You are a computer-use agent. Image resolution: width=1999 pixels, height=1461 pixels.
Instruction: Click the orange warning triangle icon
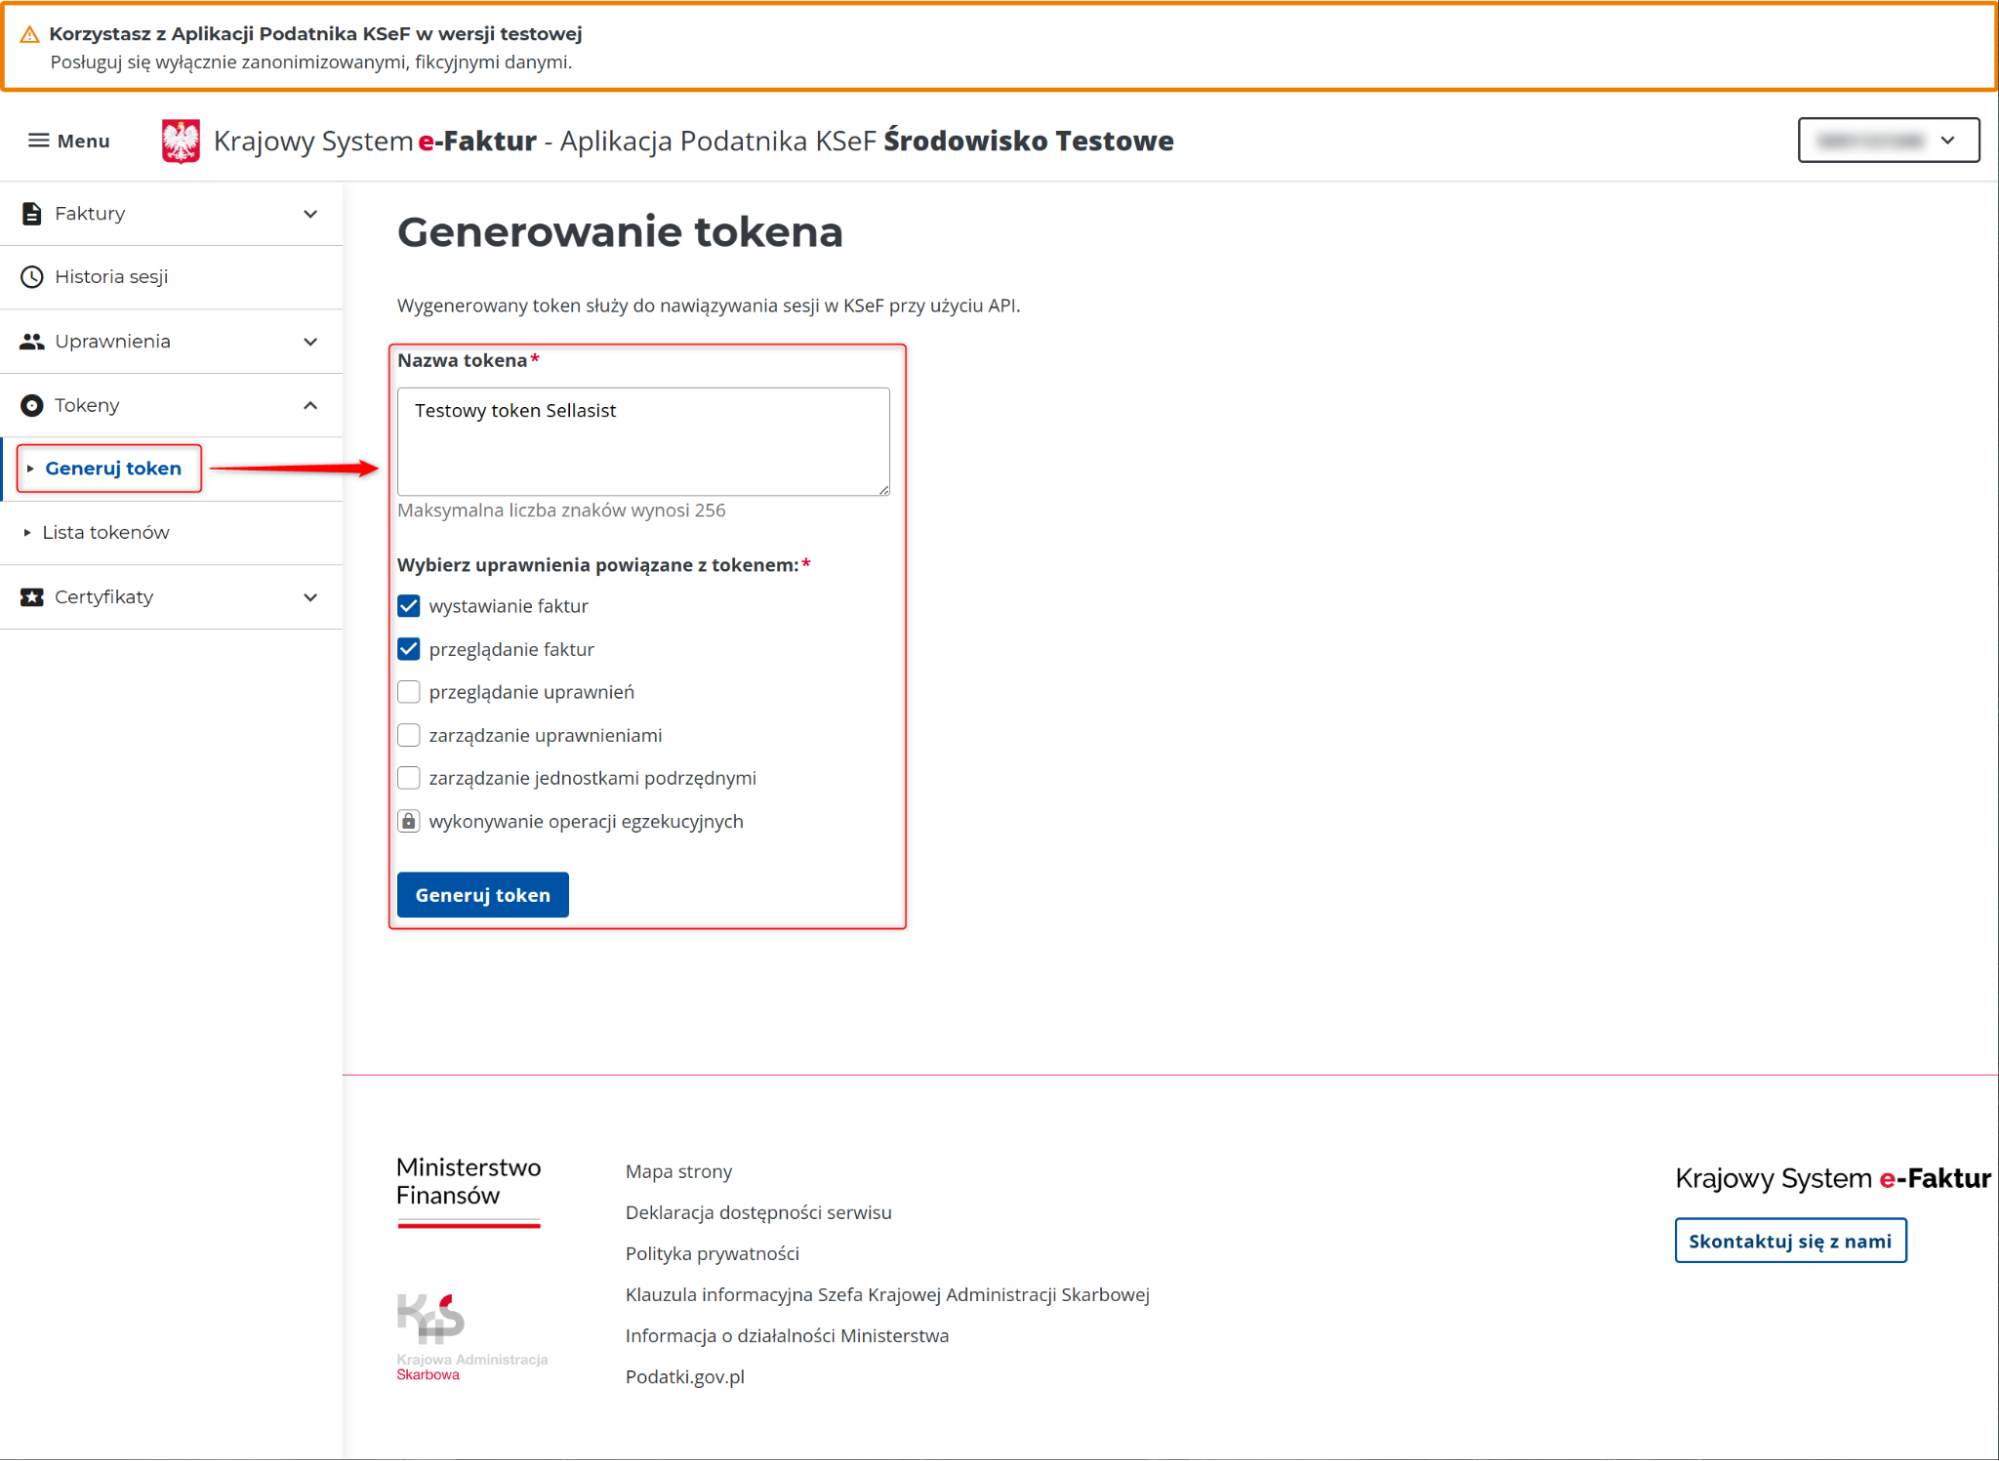tap(30, 34)
